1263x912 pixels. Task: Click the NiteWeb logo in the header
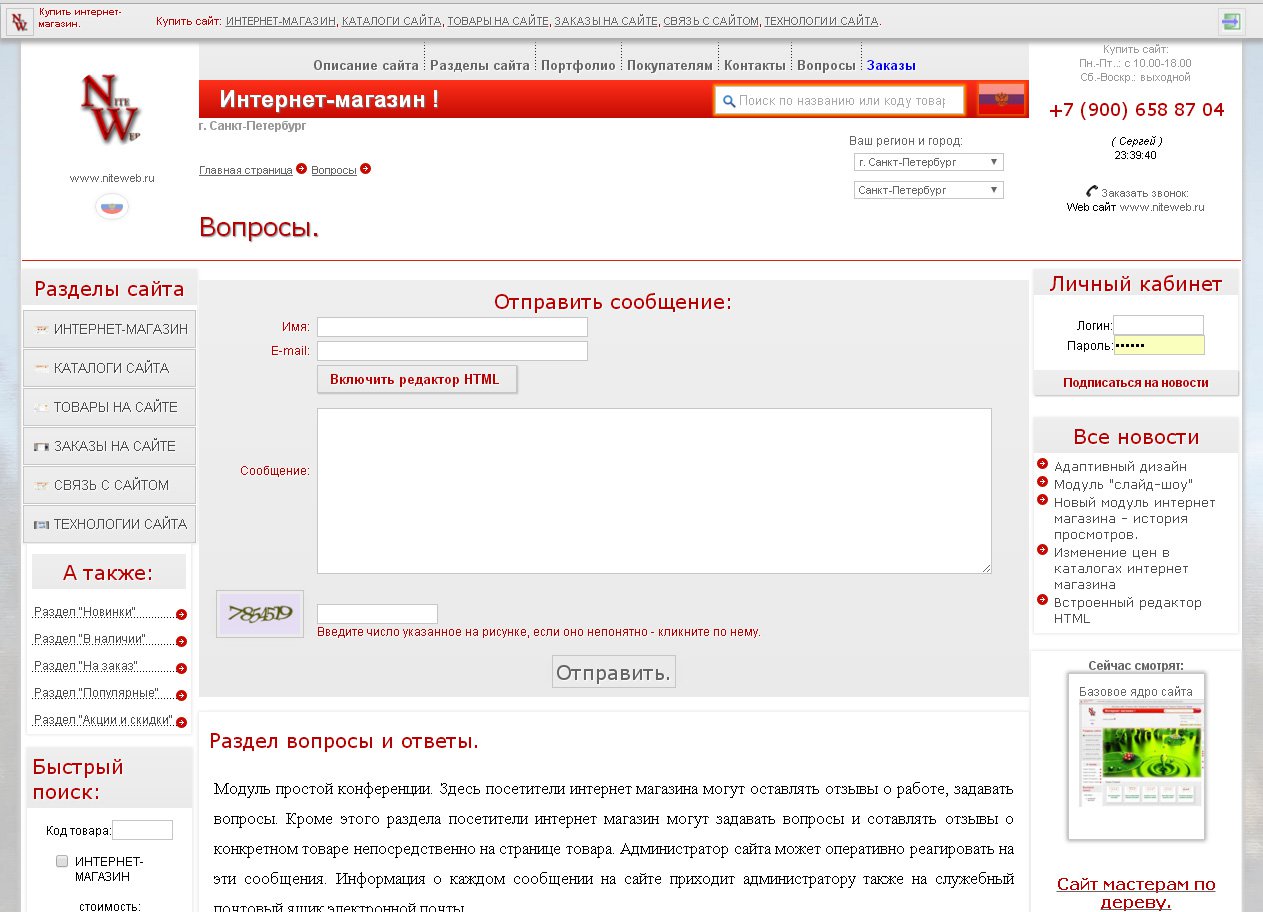(111, 108)
